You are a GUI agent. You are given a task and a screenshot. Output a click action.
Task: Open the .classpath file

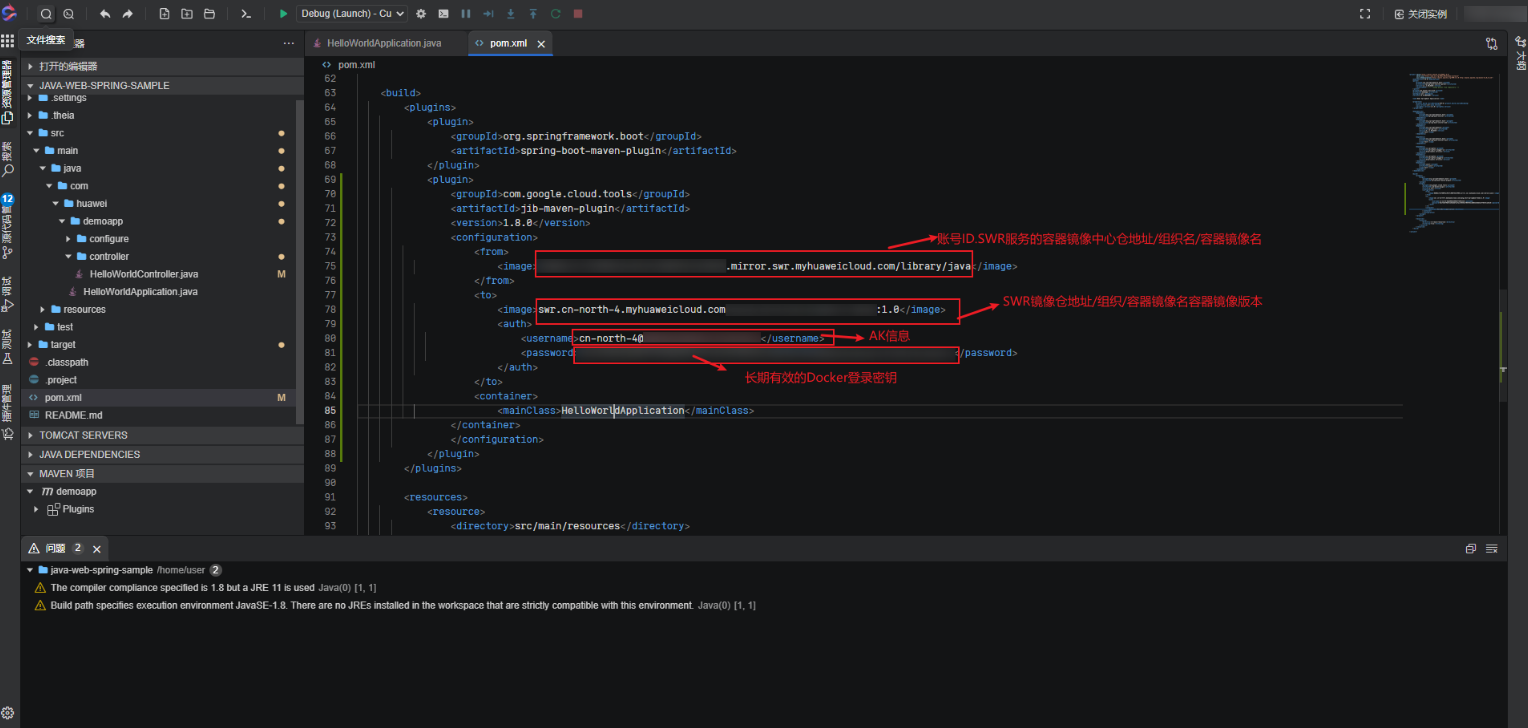point(66,362)
